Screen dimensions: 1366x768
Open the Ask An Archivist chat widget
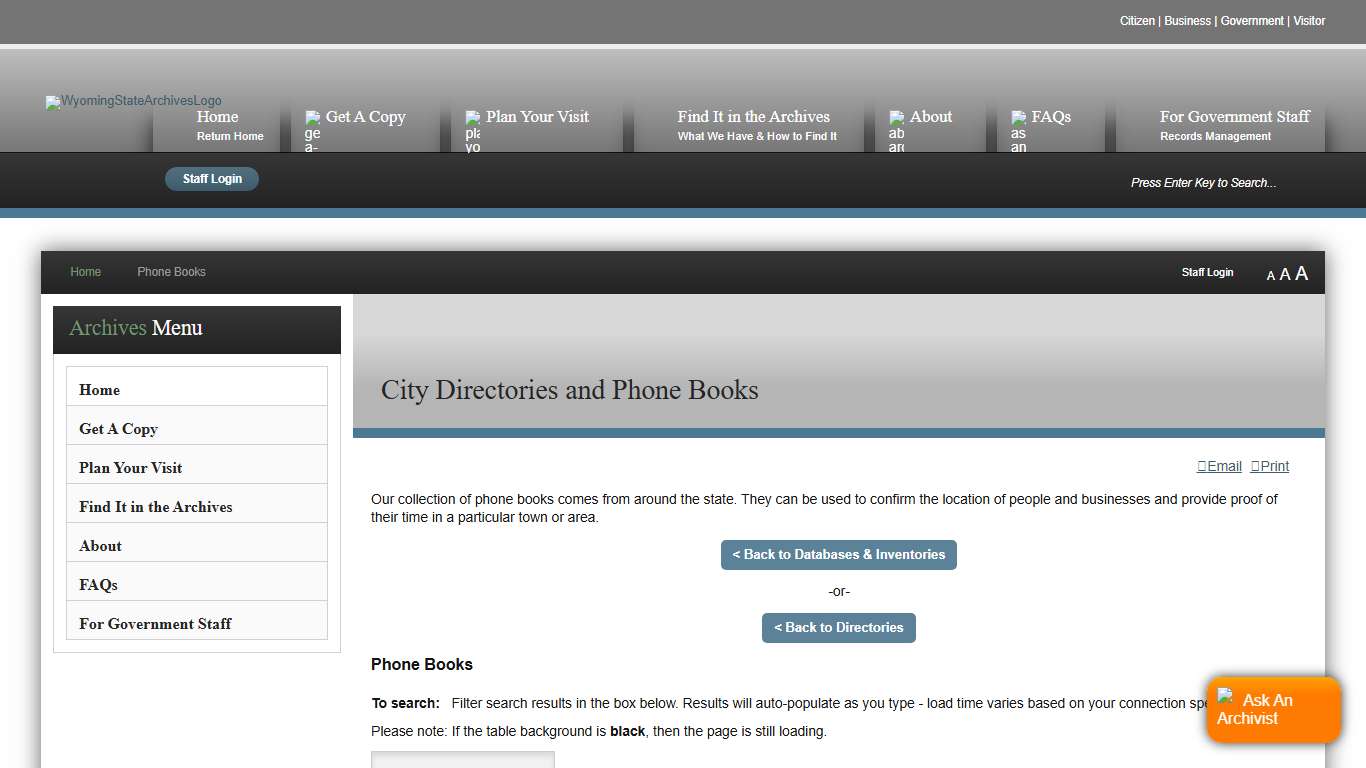tap(1272, 709)
